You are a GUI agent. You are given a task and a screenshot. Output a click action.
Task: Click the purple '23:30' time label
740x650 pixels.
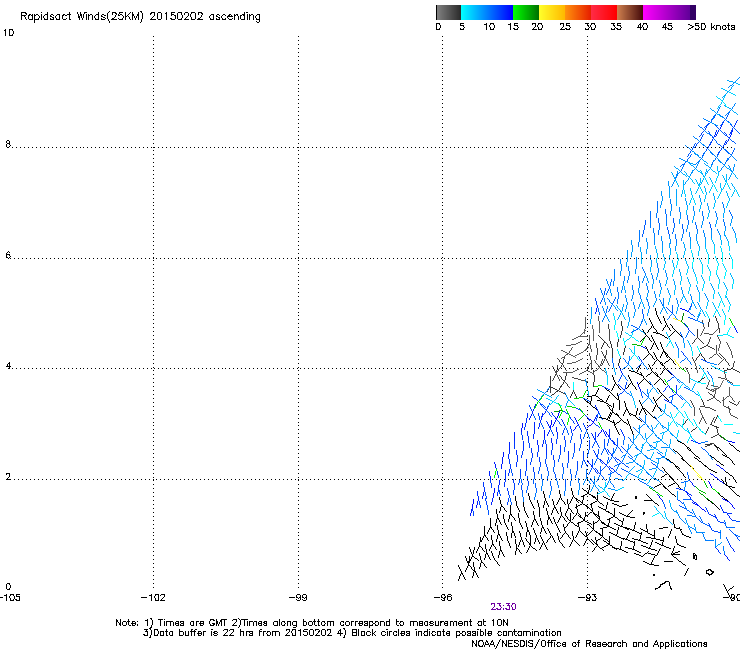click(x=503, y=607)
